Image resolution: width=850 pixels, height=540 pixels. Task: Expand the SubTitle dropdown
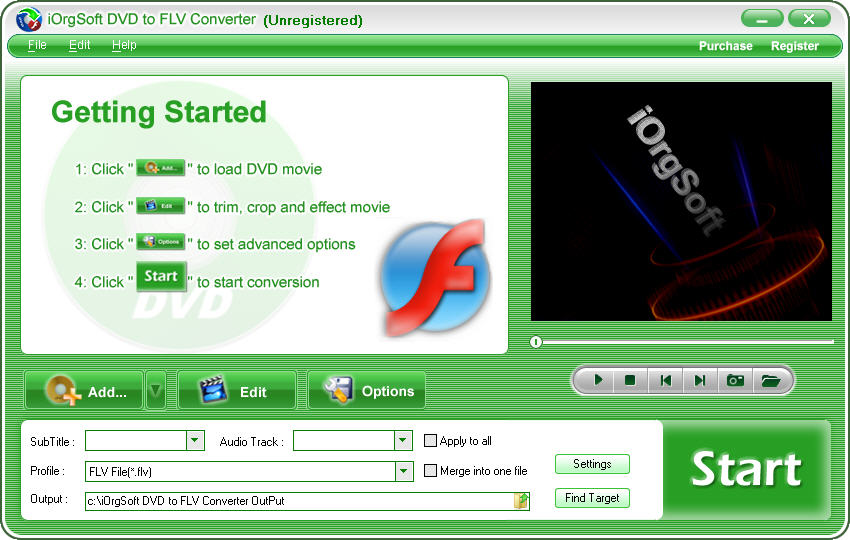point(195,441)
